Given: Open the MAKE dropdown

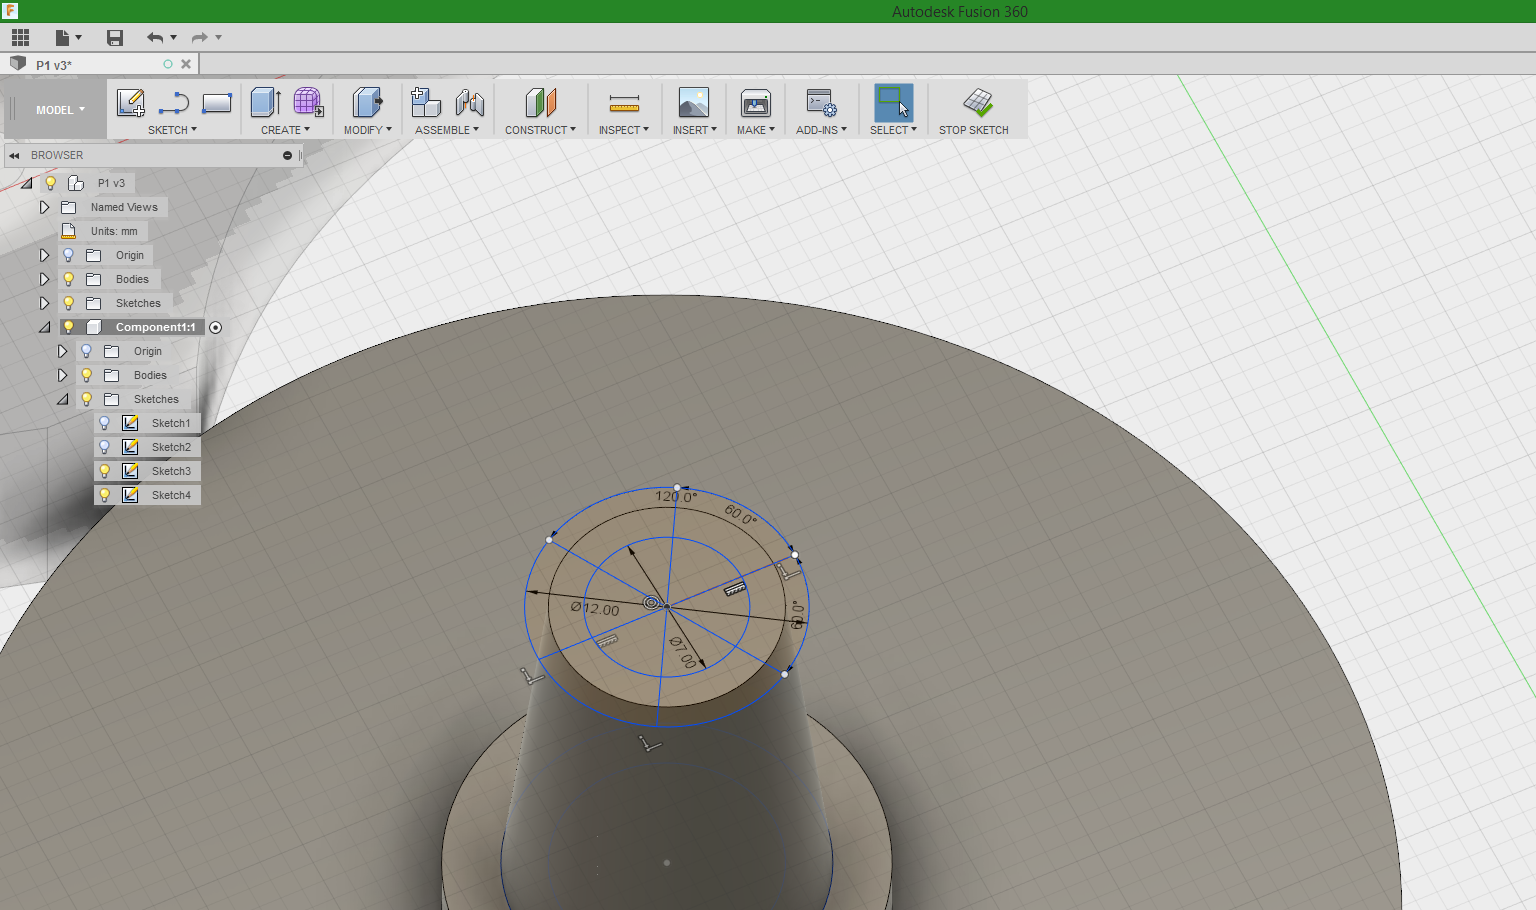Looking at the screenshot, I should pyautogui.click(x=755, y=130).
